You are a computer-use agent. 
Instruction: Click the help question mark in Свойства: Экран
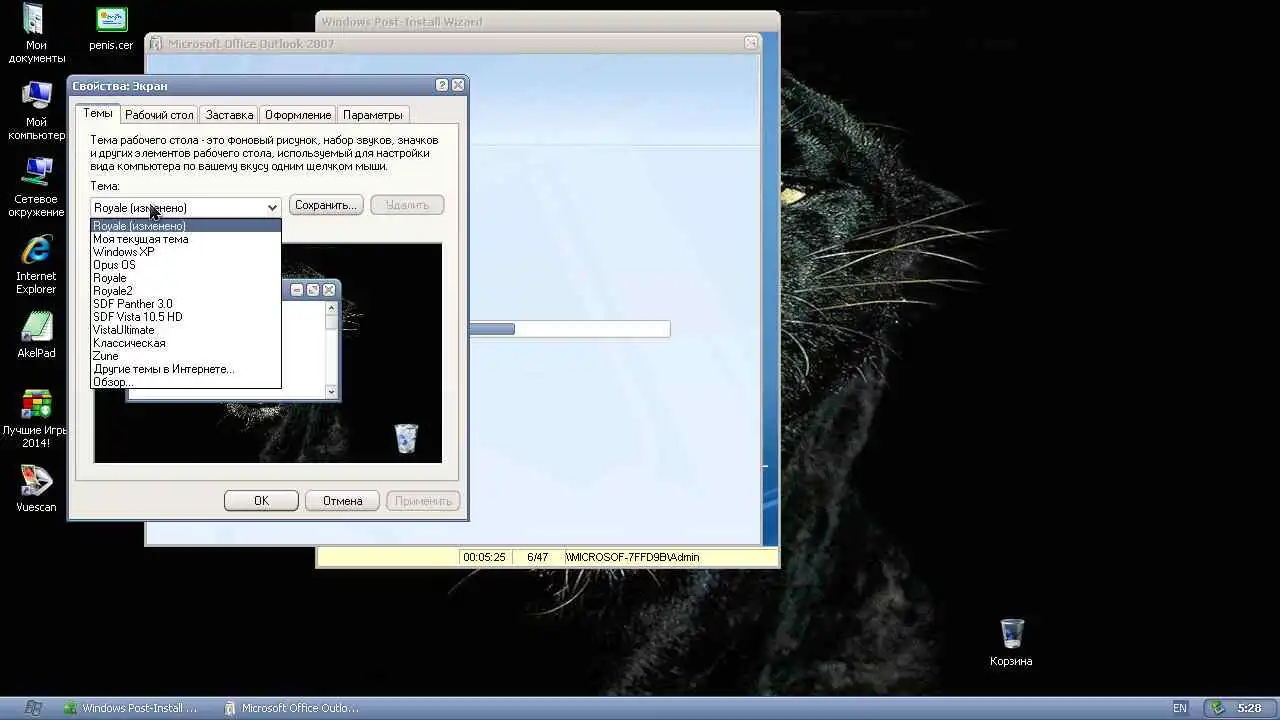pyautogui.click(x=443, y=86)
